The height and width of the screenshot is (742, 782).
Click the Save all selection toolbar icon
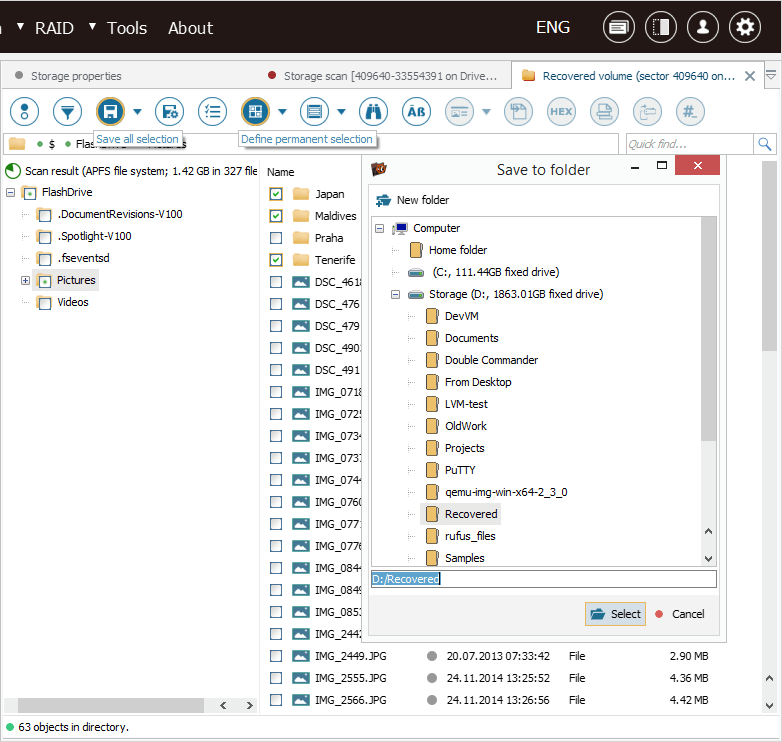coord(110,111)
